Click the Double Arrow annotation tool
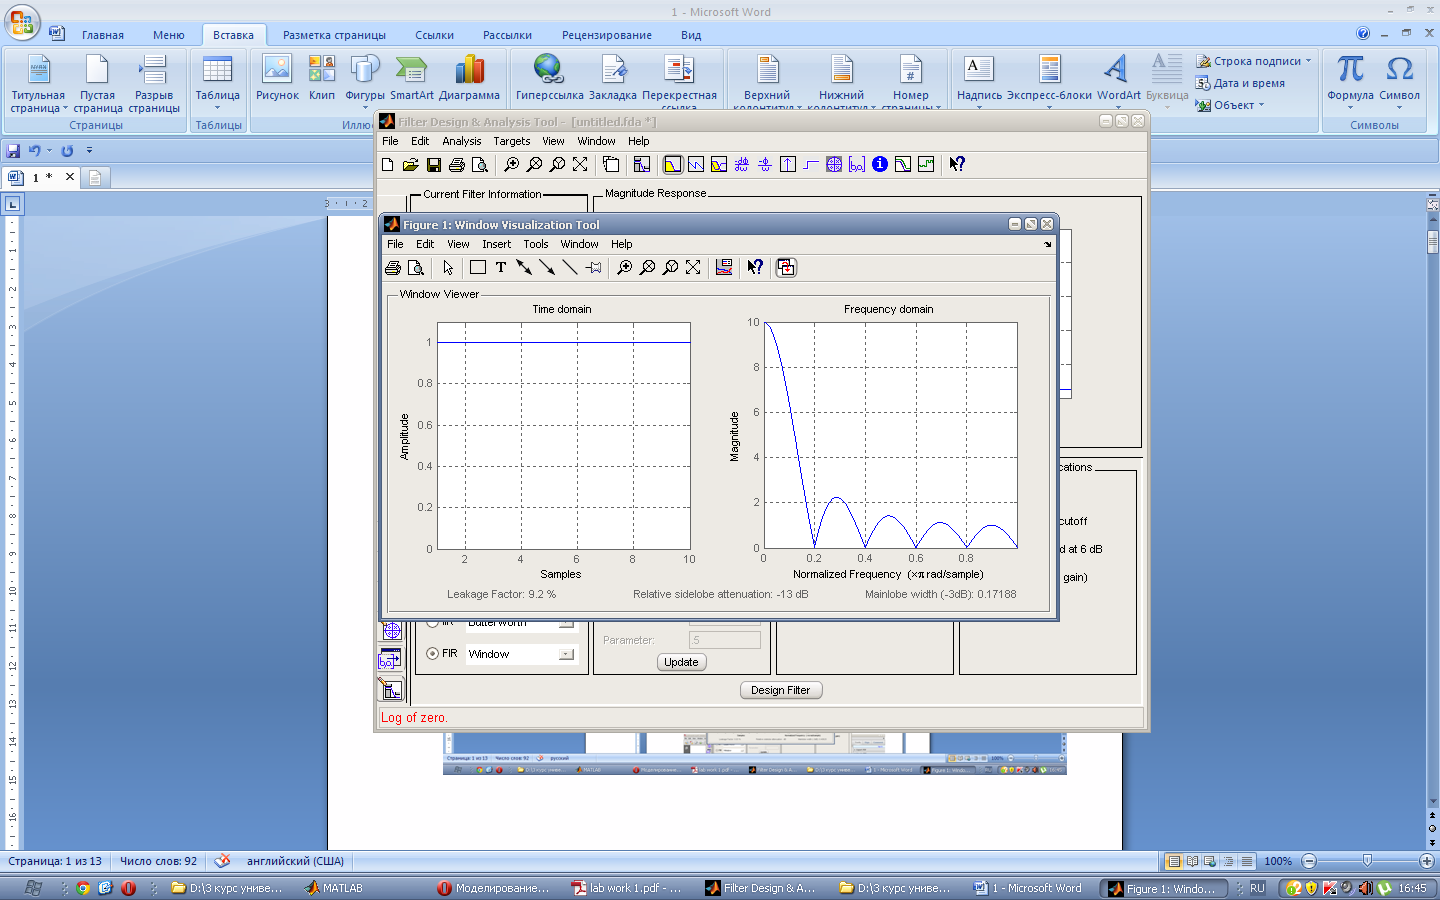Screen dimensions: 1440x900 pos(523,268)
